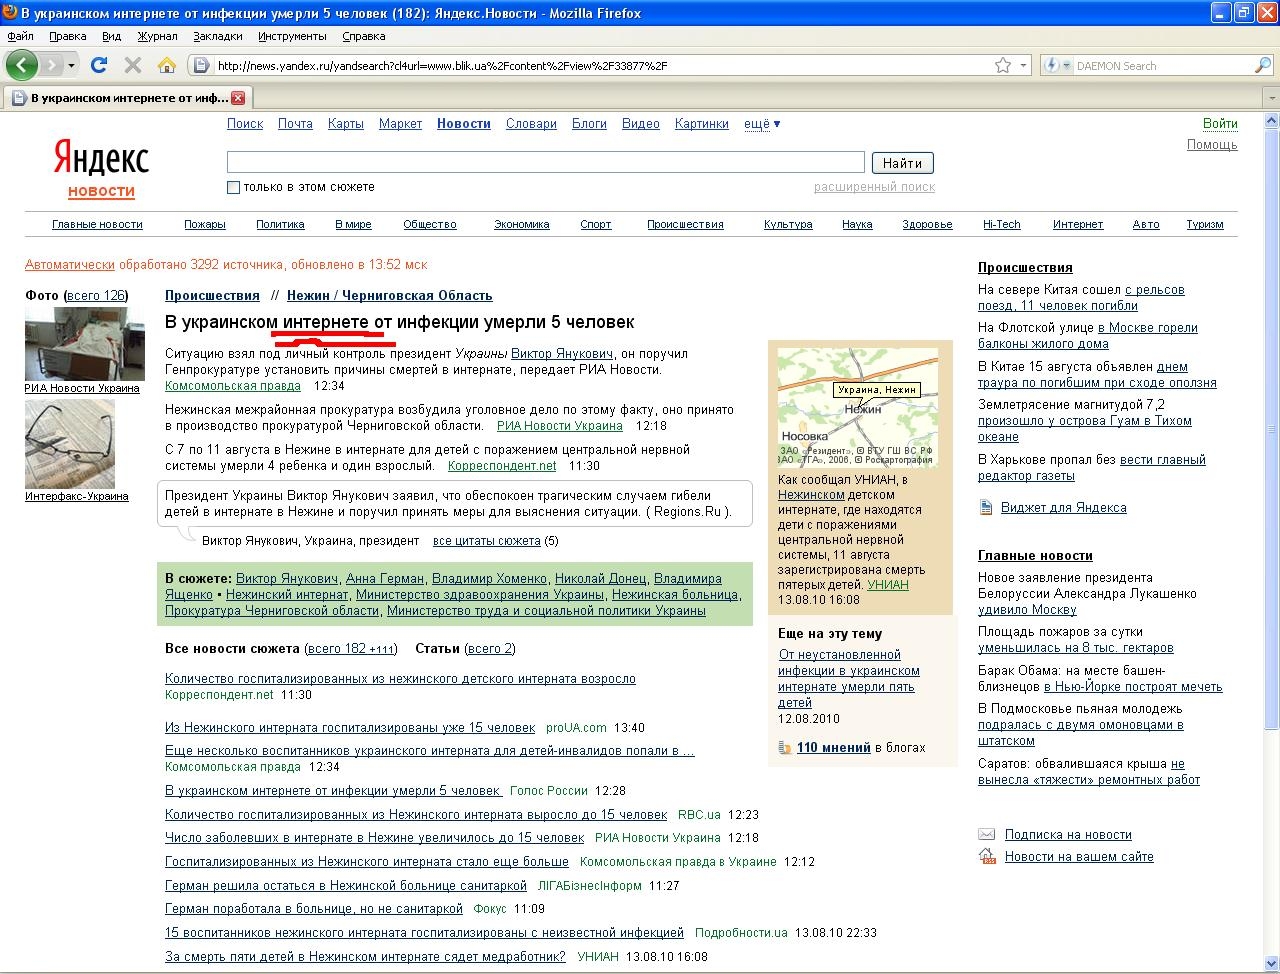Reload the page with the Refresh icon
Image resolution: width=1280 pixels, height=974 pixels.
[98, 65]
